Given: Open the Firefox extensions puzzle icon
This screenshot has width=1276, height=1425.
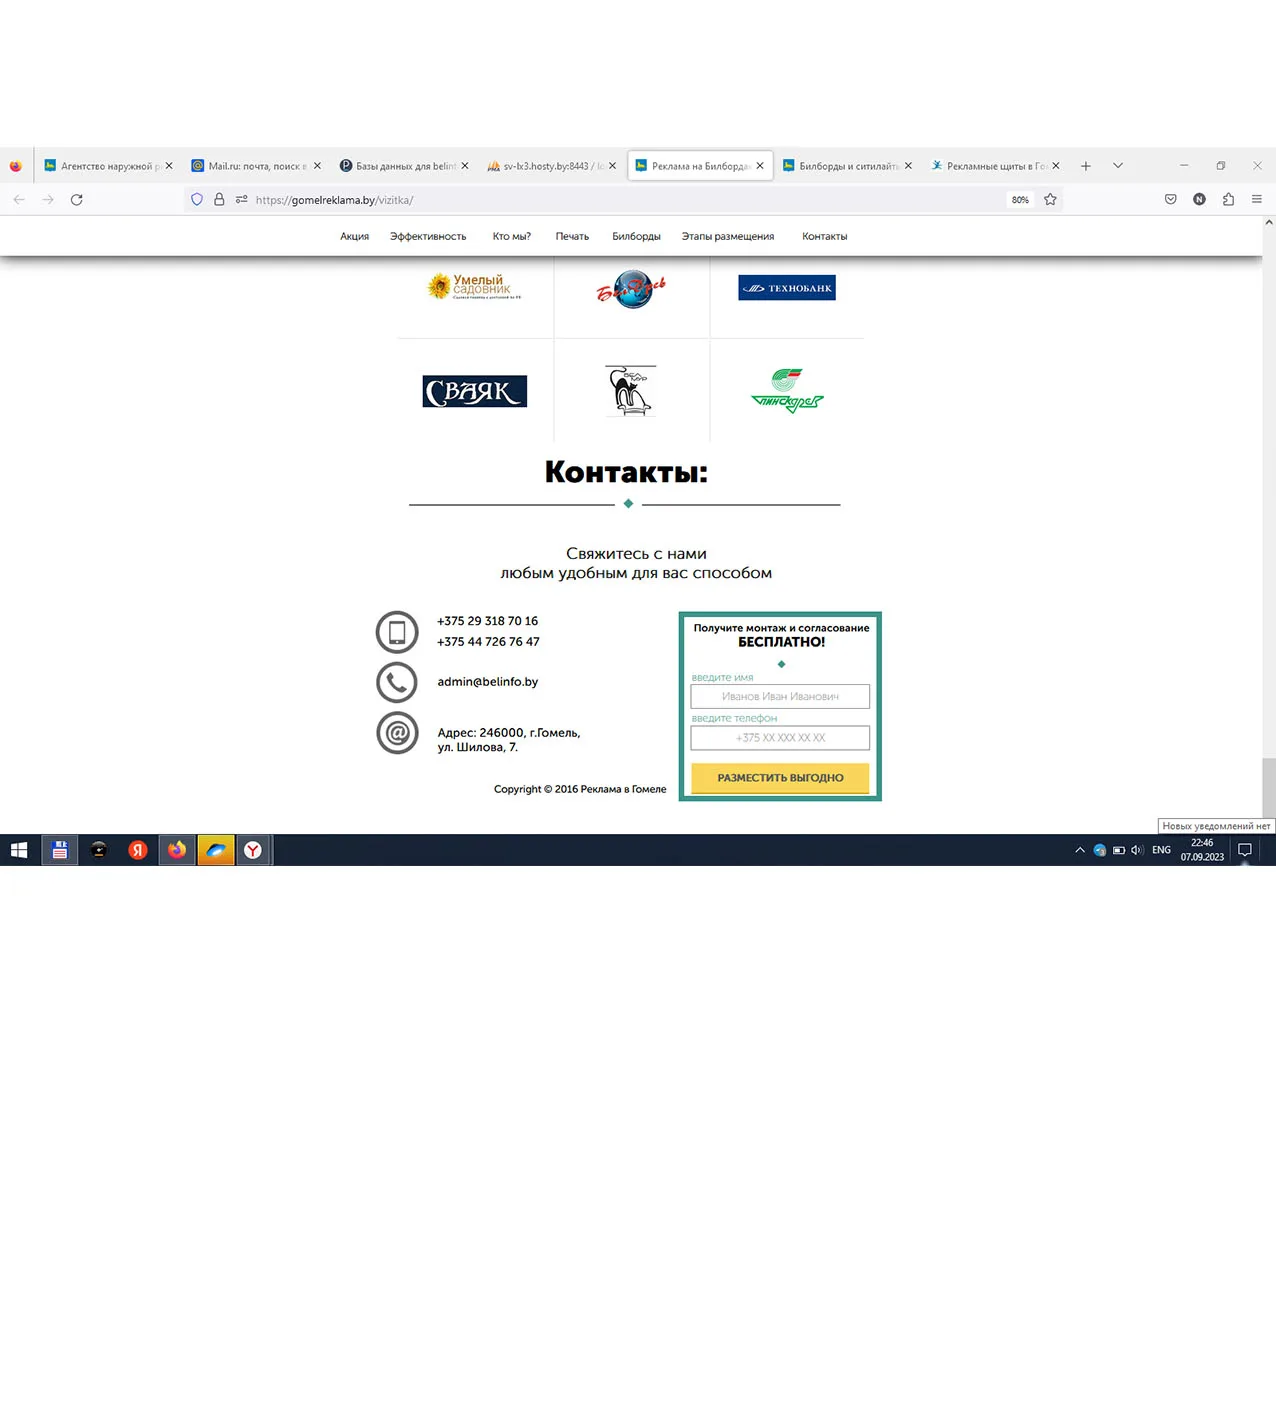Looking at the screenshot, I should 1228,200.
